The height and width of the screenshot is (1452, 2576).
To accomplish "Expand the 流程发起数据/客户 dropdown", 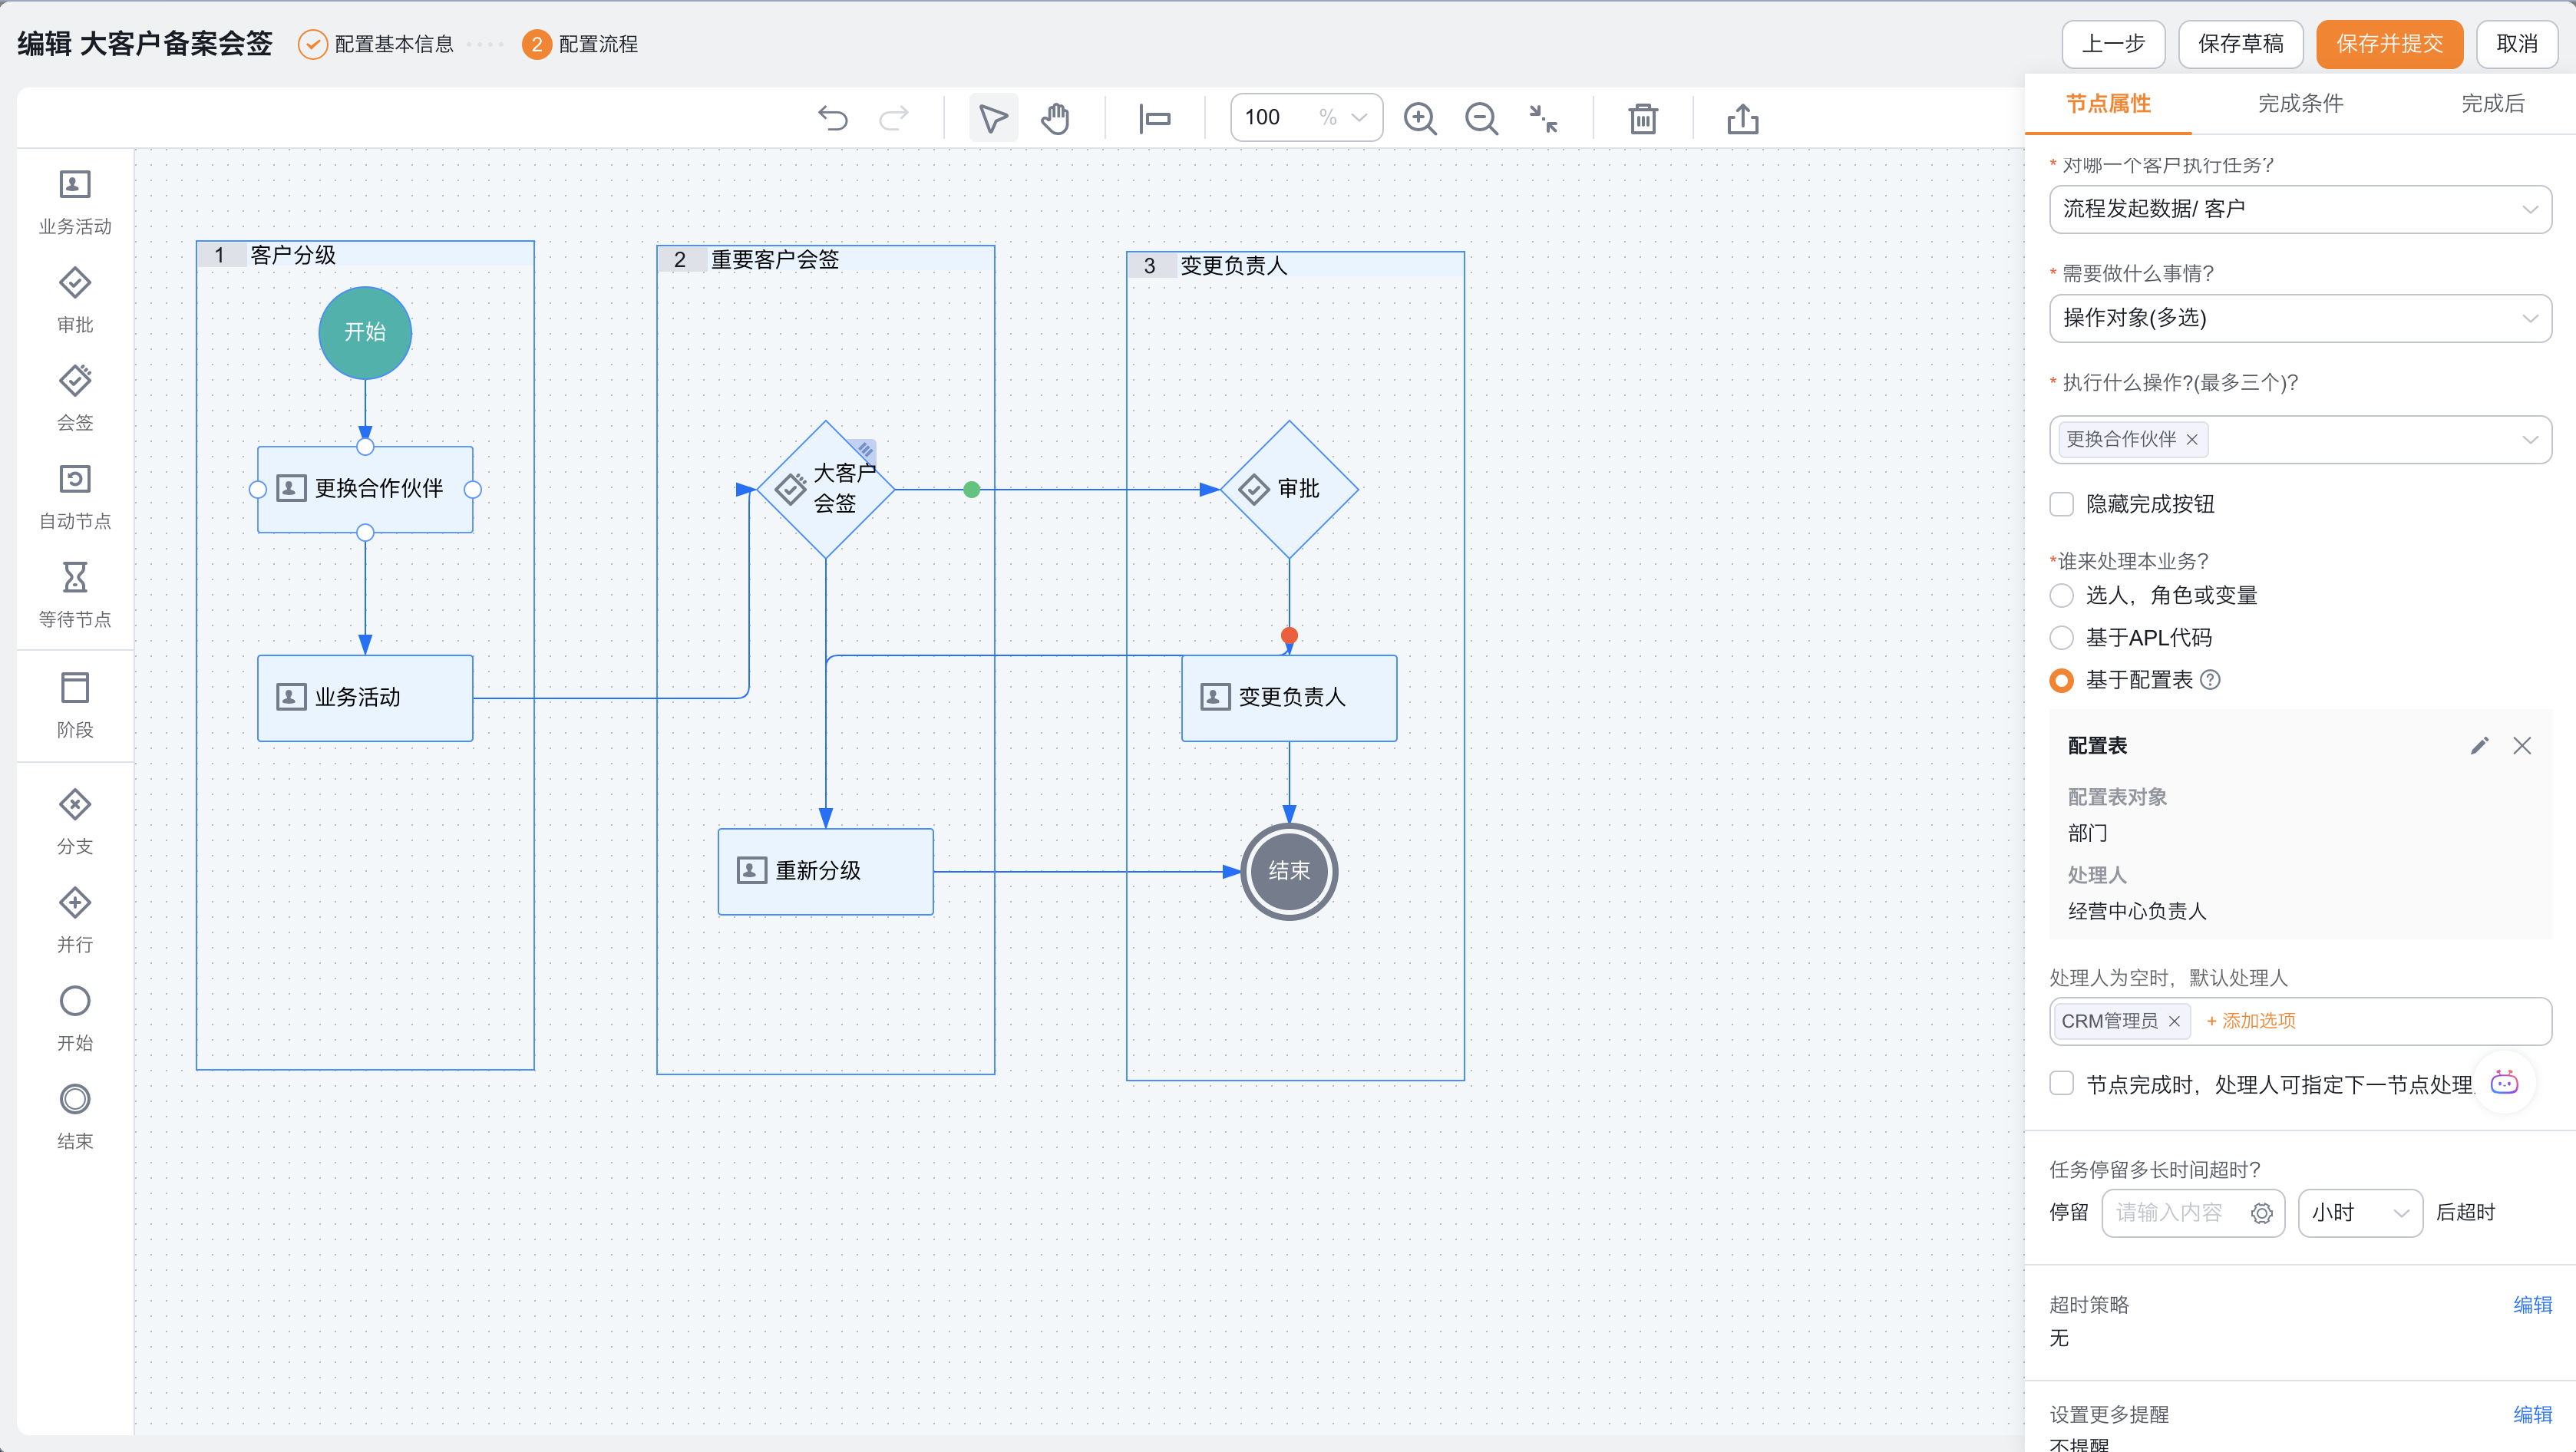I will pos(2299,209).
